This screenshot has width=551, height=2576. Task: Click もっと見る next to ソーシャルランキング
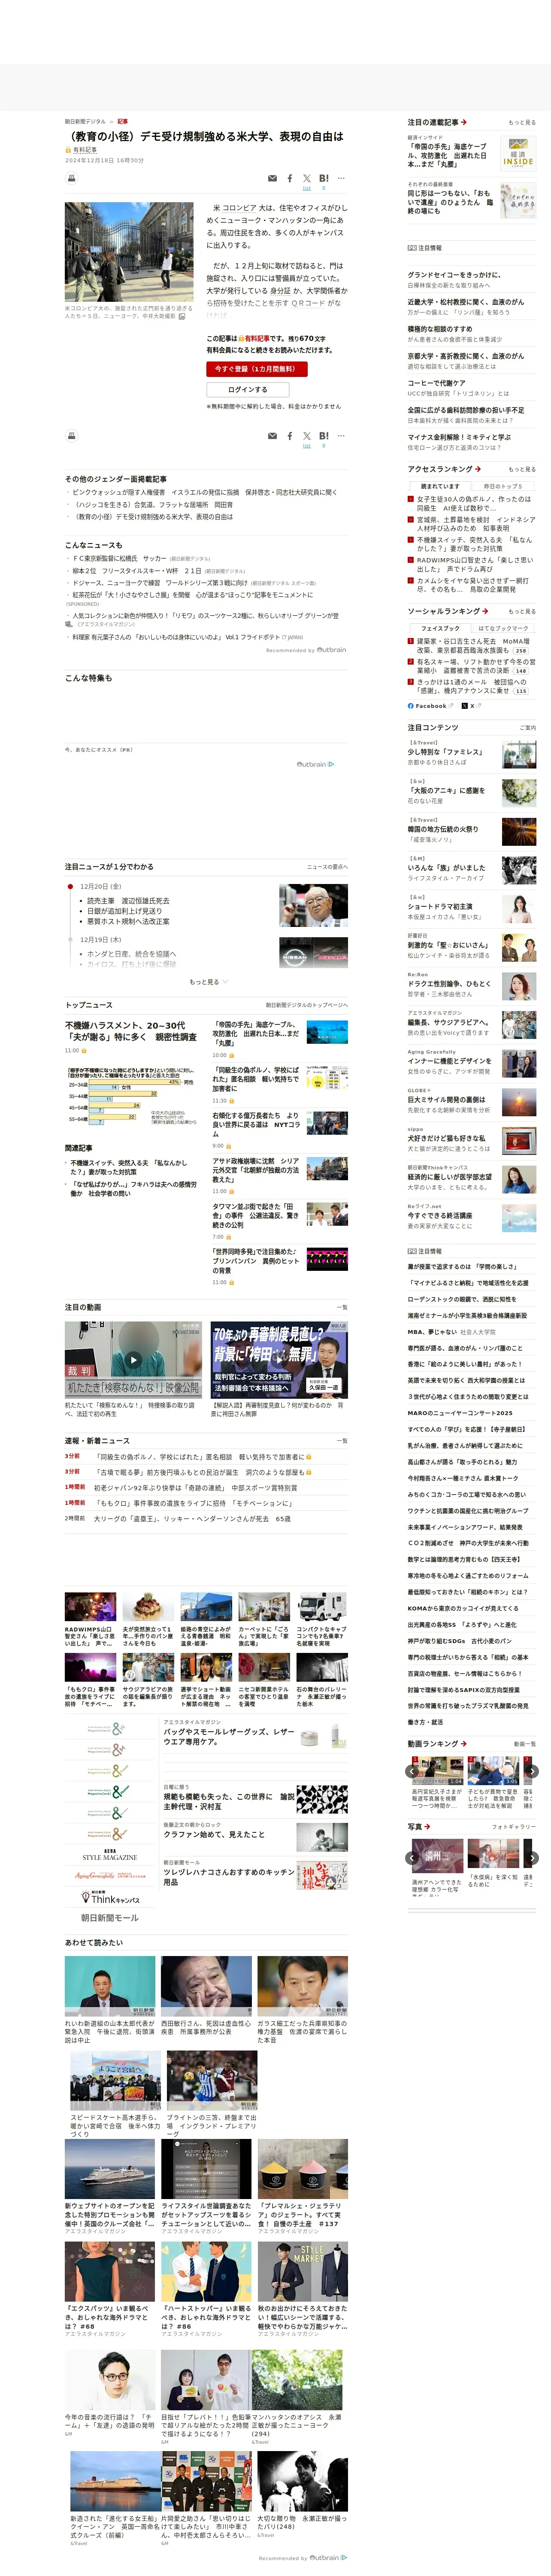(522, 611)
